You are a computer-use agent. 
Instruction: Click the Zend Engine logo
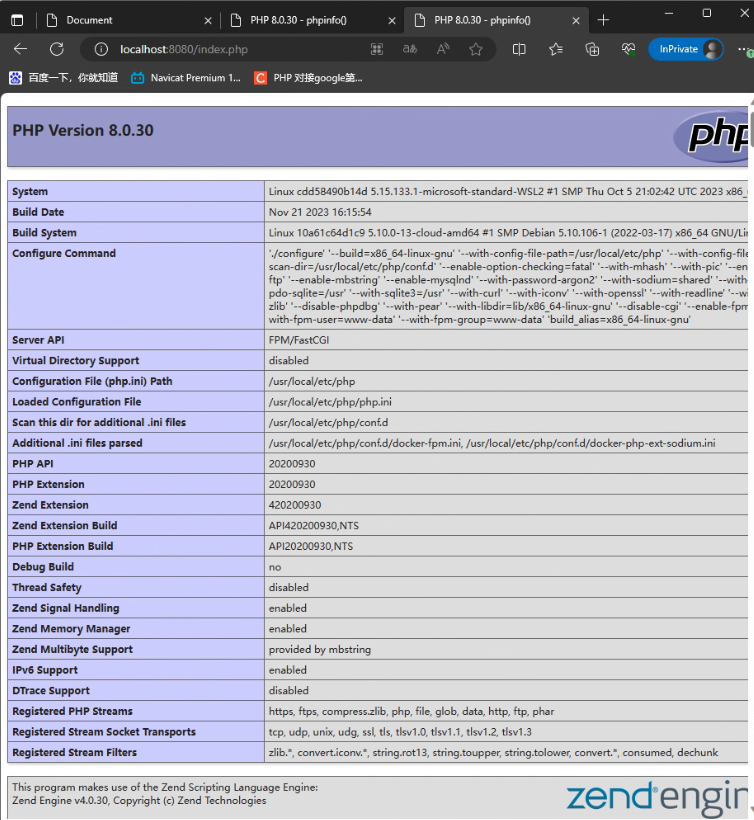tap(657, 798)
